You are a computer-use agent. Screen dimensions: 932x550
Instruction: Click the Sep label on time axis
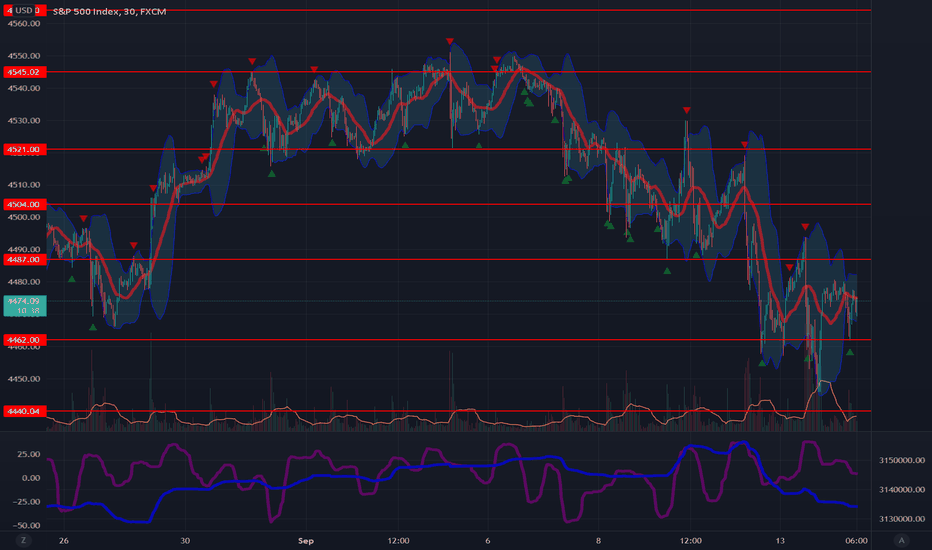point(306,540)
